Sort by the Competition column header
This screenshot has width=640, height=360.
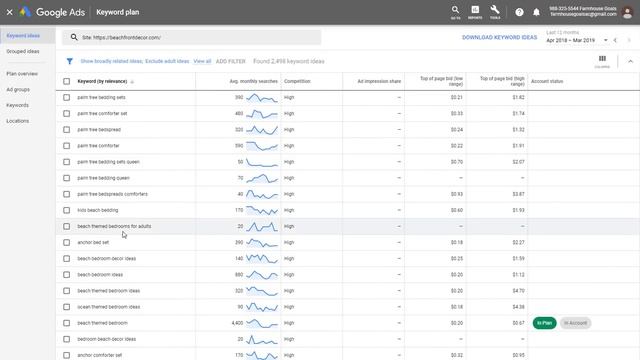point(297,81)
